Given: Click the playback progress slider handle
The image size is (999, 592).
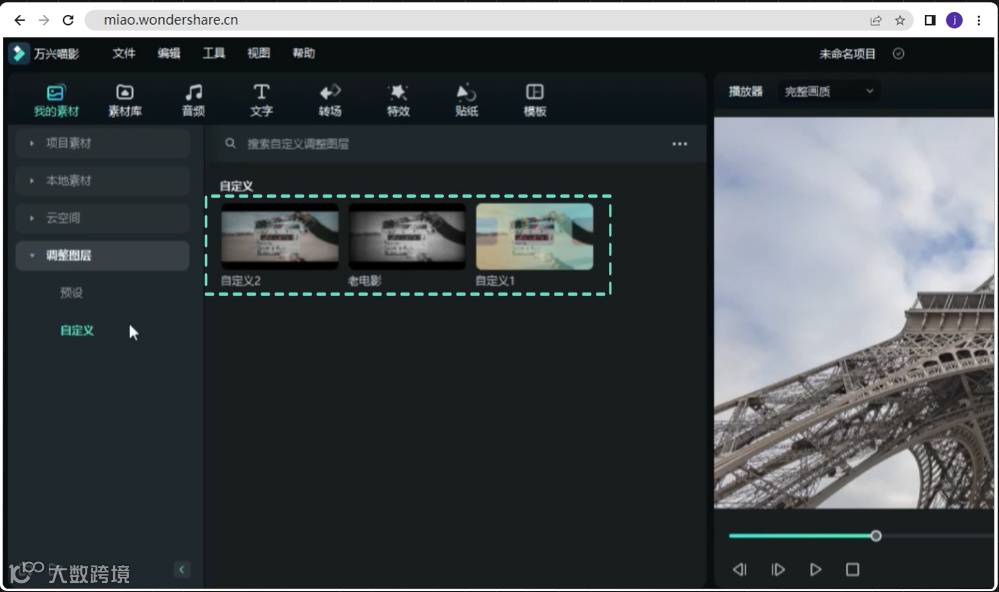Looking at the screenshot, I should coord(876,536).
